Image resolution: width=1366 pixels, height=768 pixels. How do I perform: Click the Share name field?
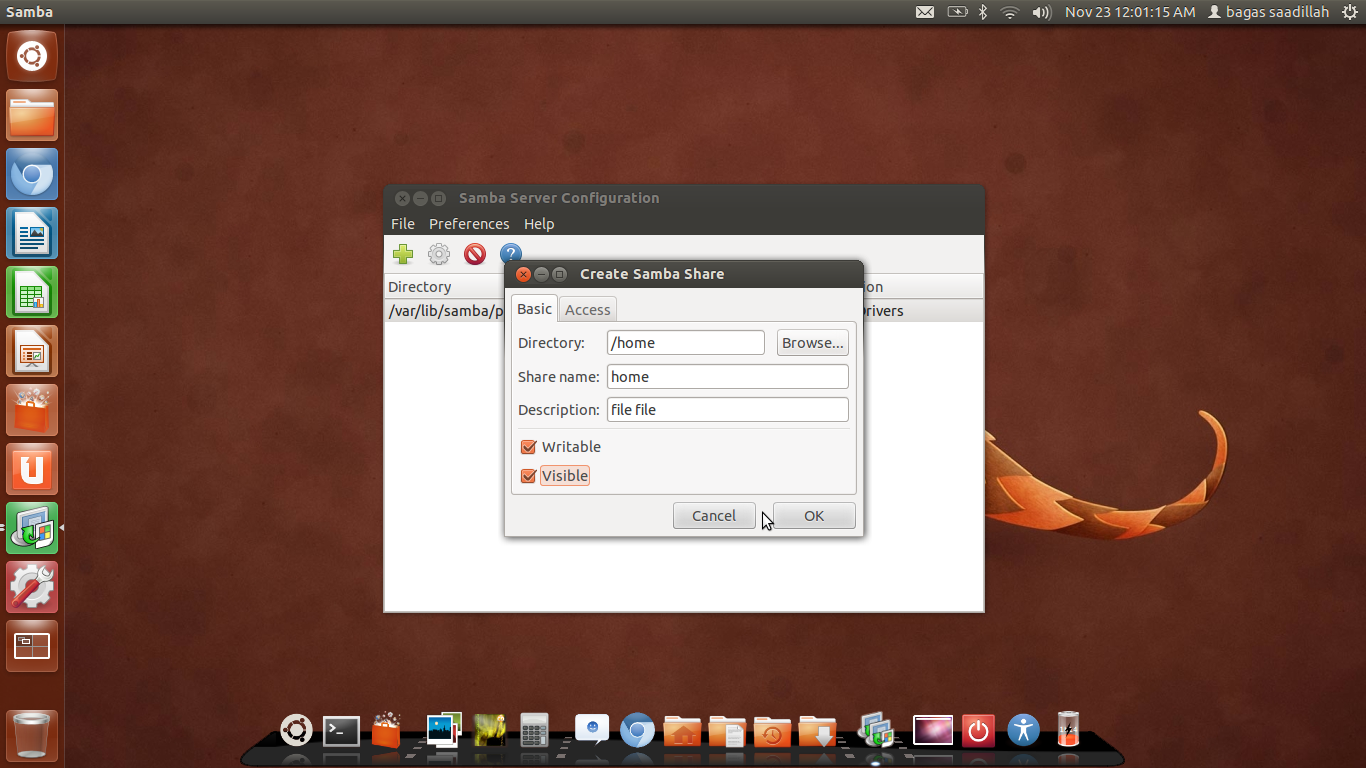click(728, 377)
